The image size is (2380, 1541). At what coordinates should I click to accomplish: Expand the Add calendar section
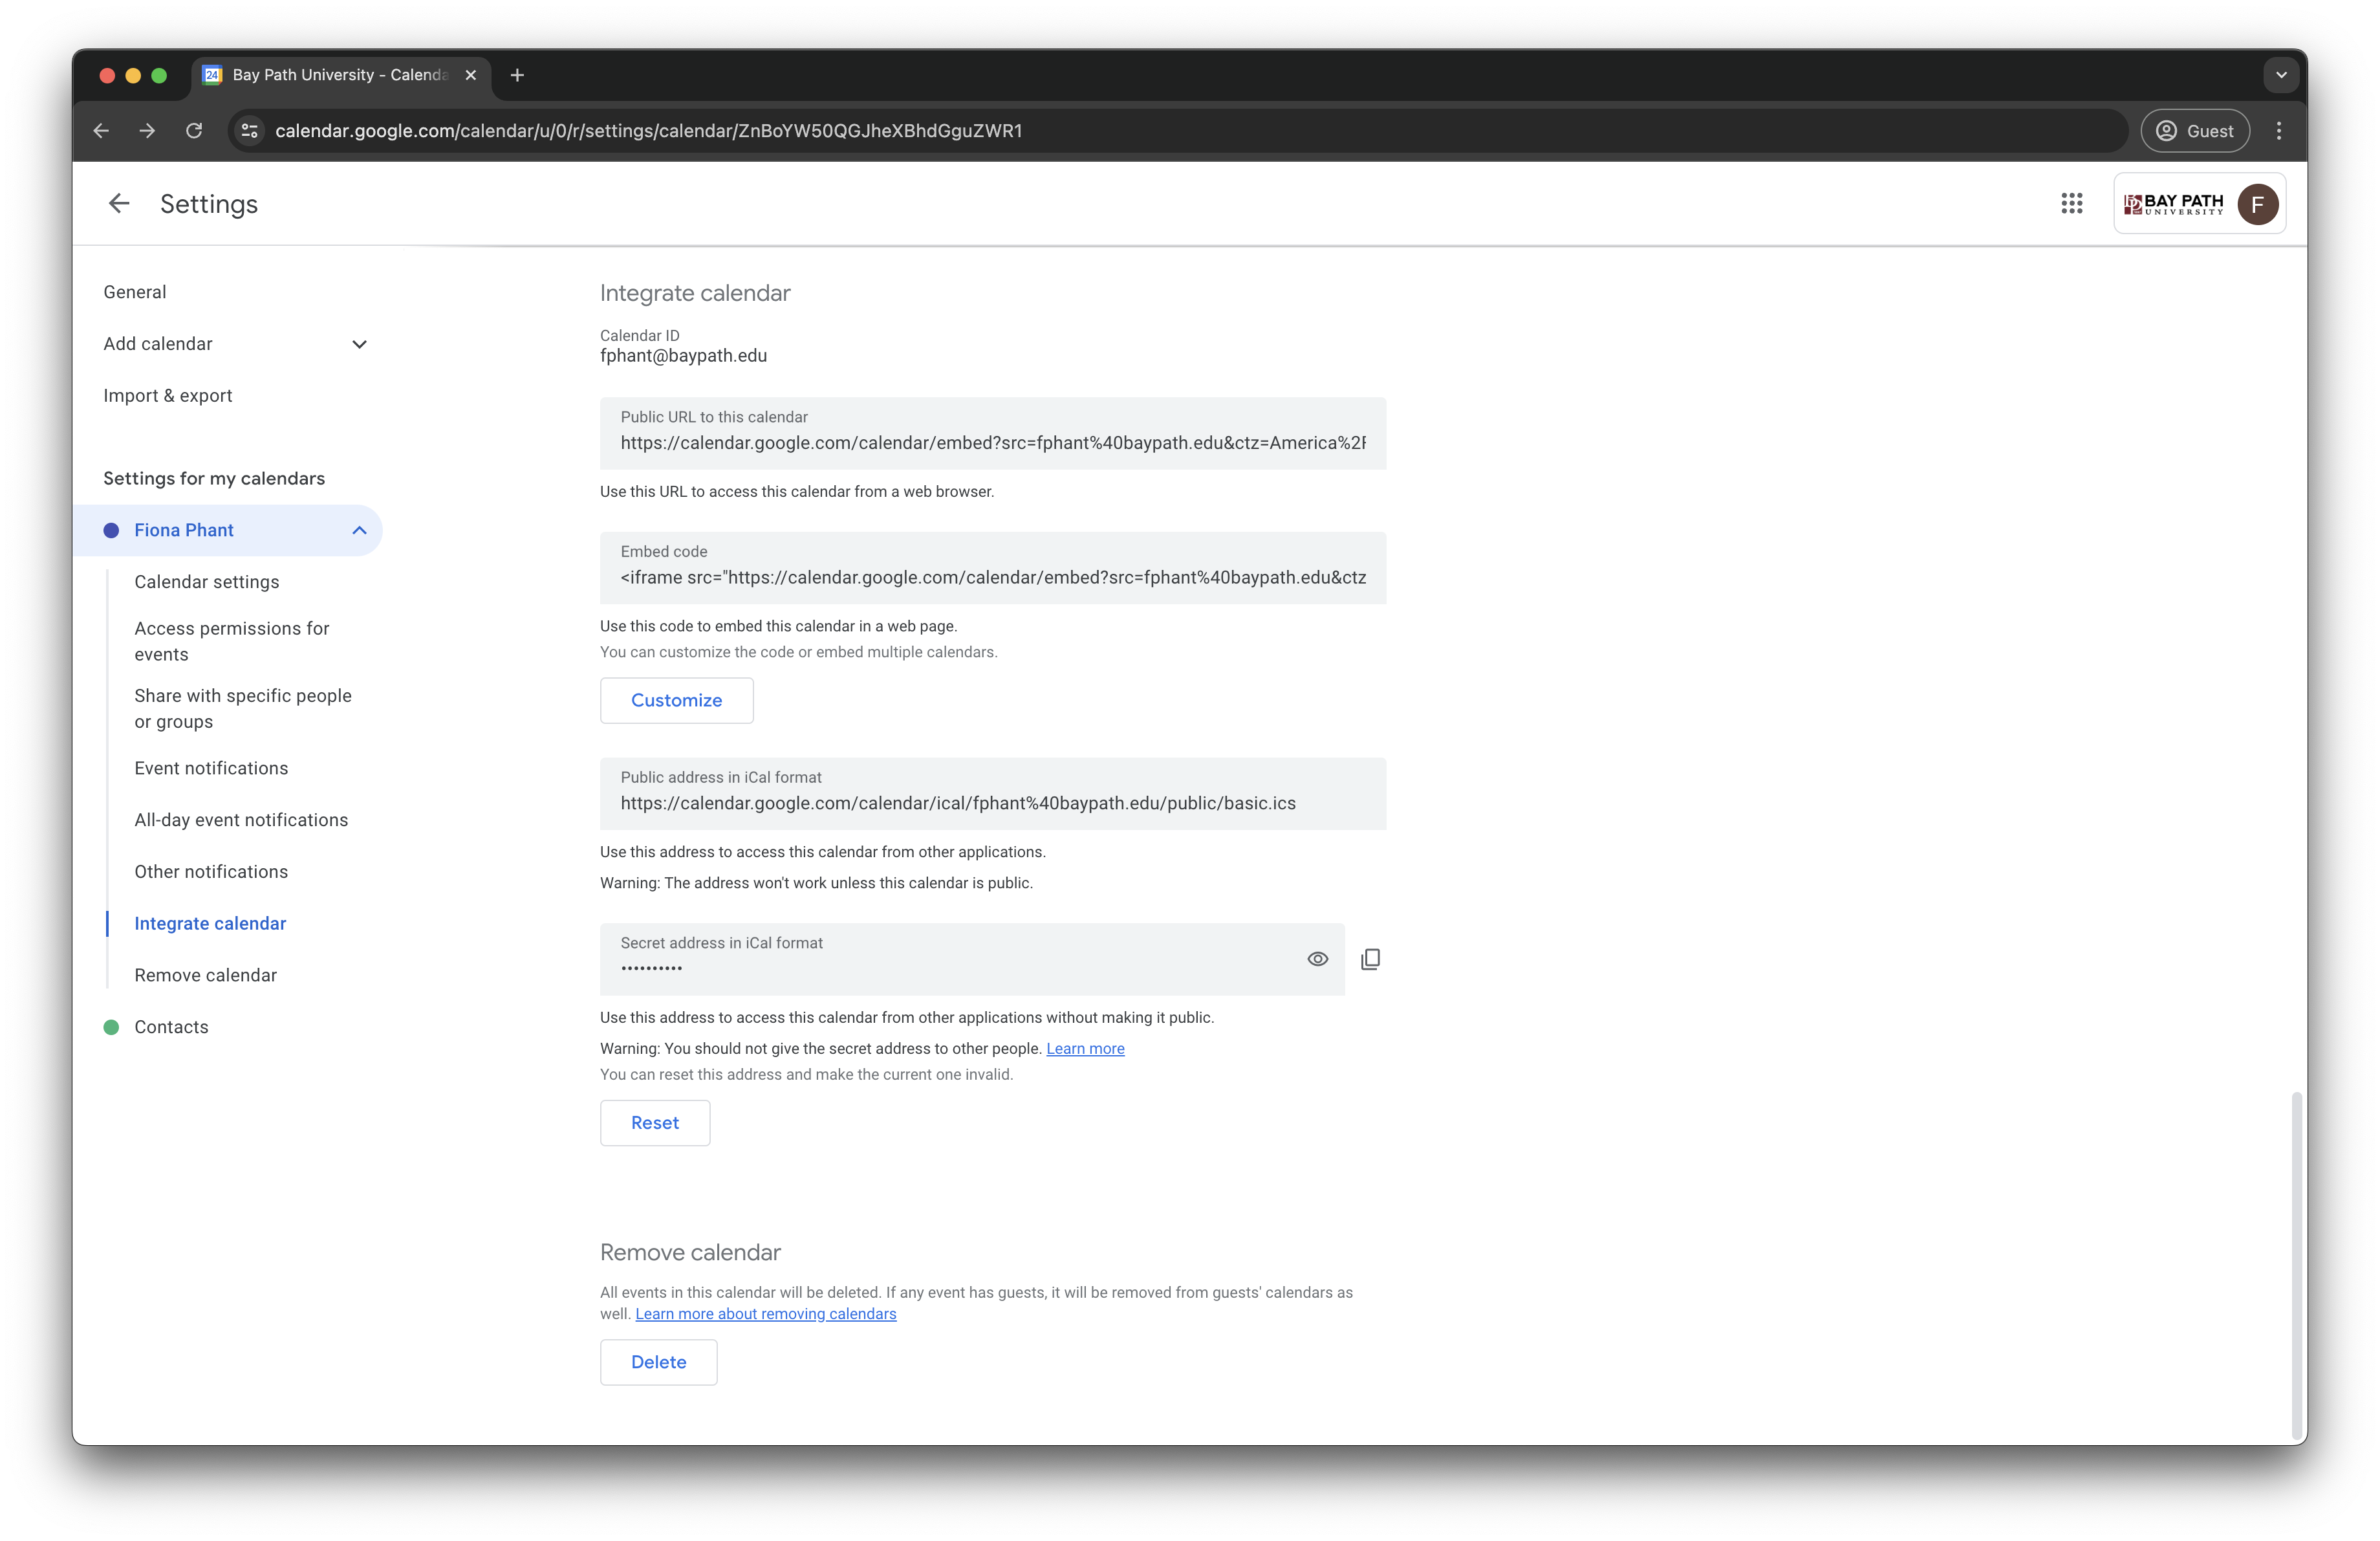coord(359,344)
